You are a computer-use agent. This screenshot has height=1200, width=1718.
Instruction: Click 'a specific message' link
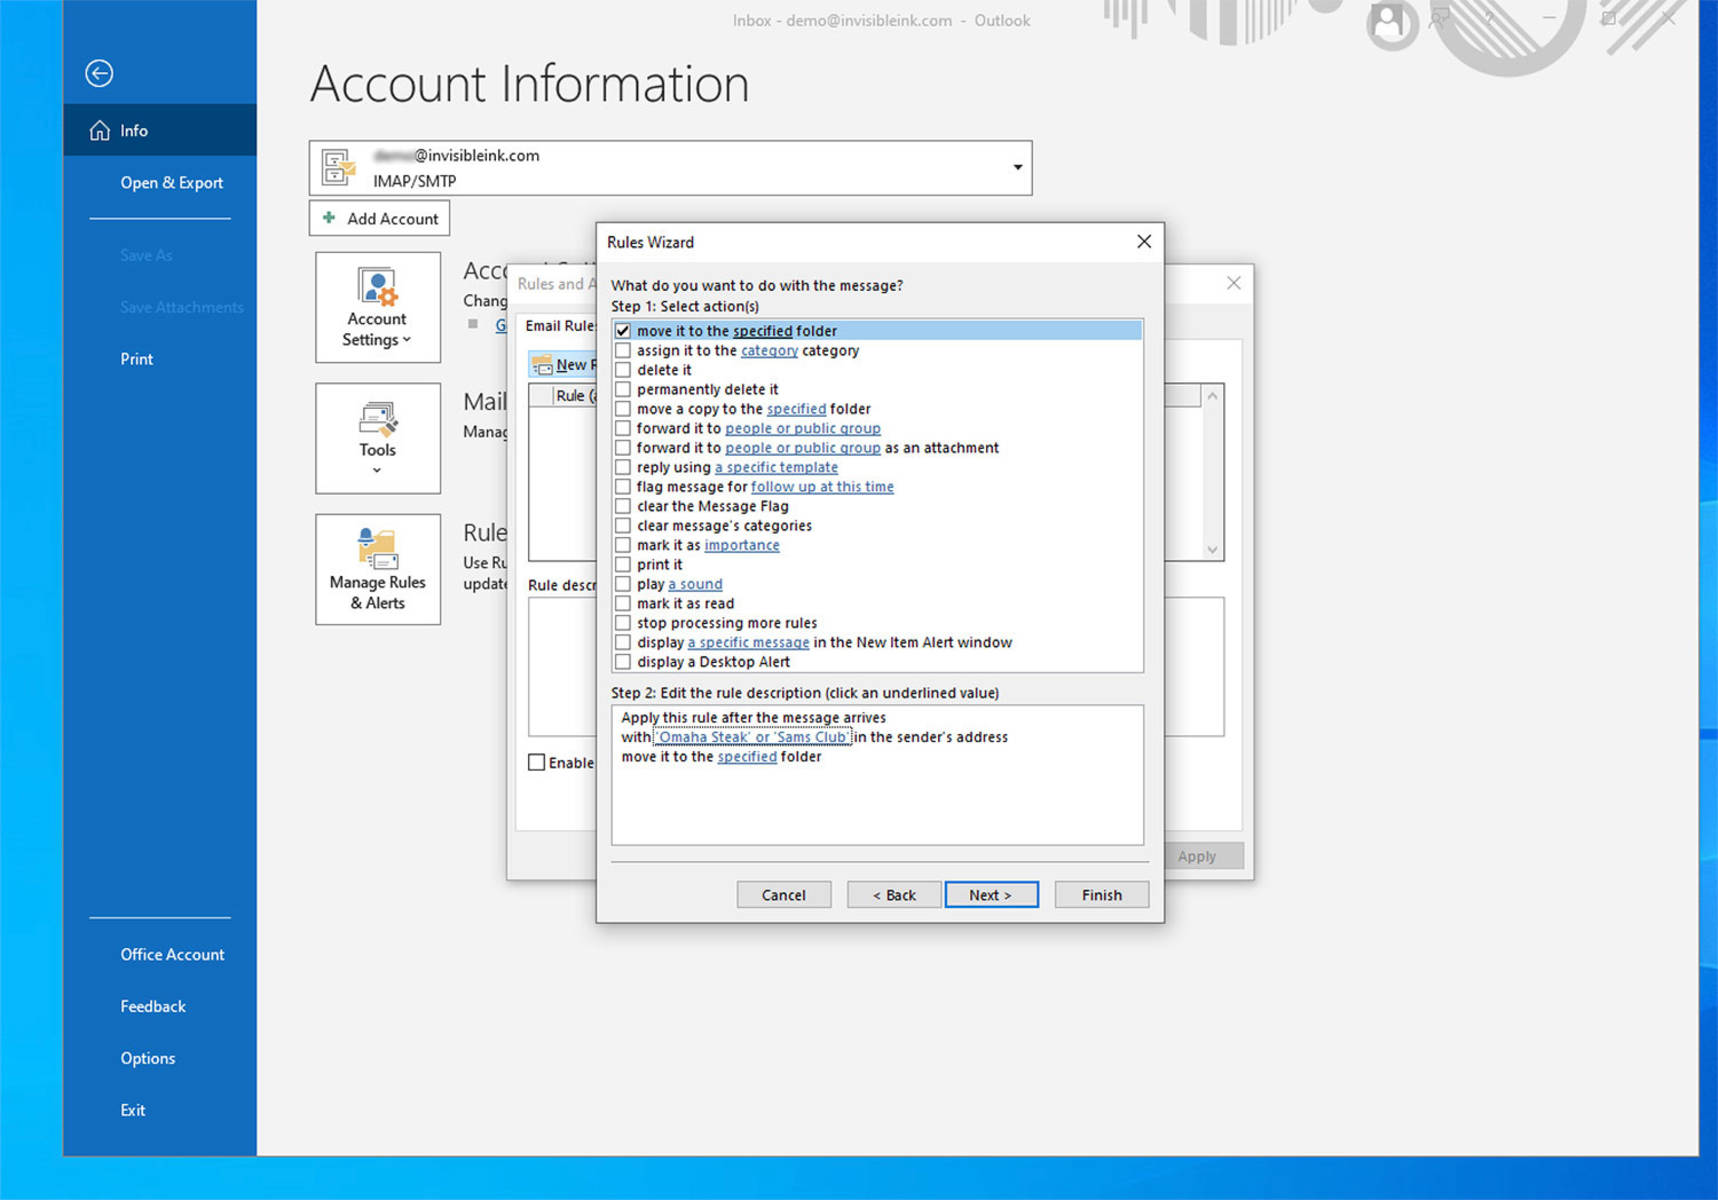pos(748,643)
